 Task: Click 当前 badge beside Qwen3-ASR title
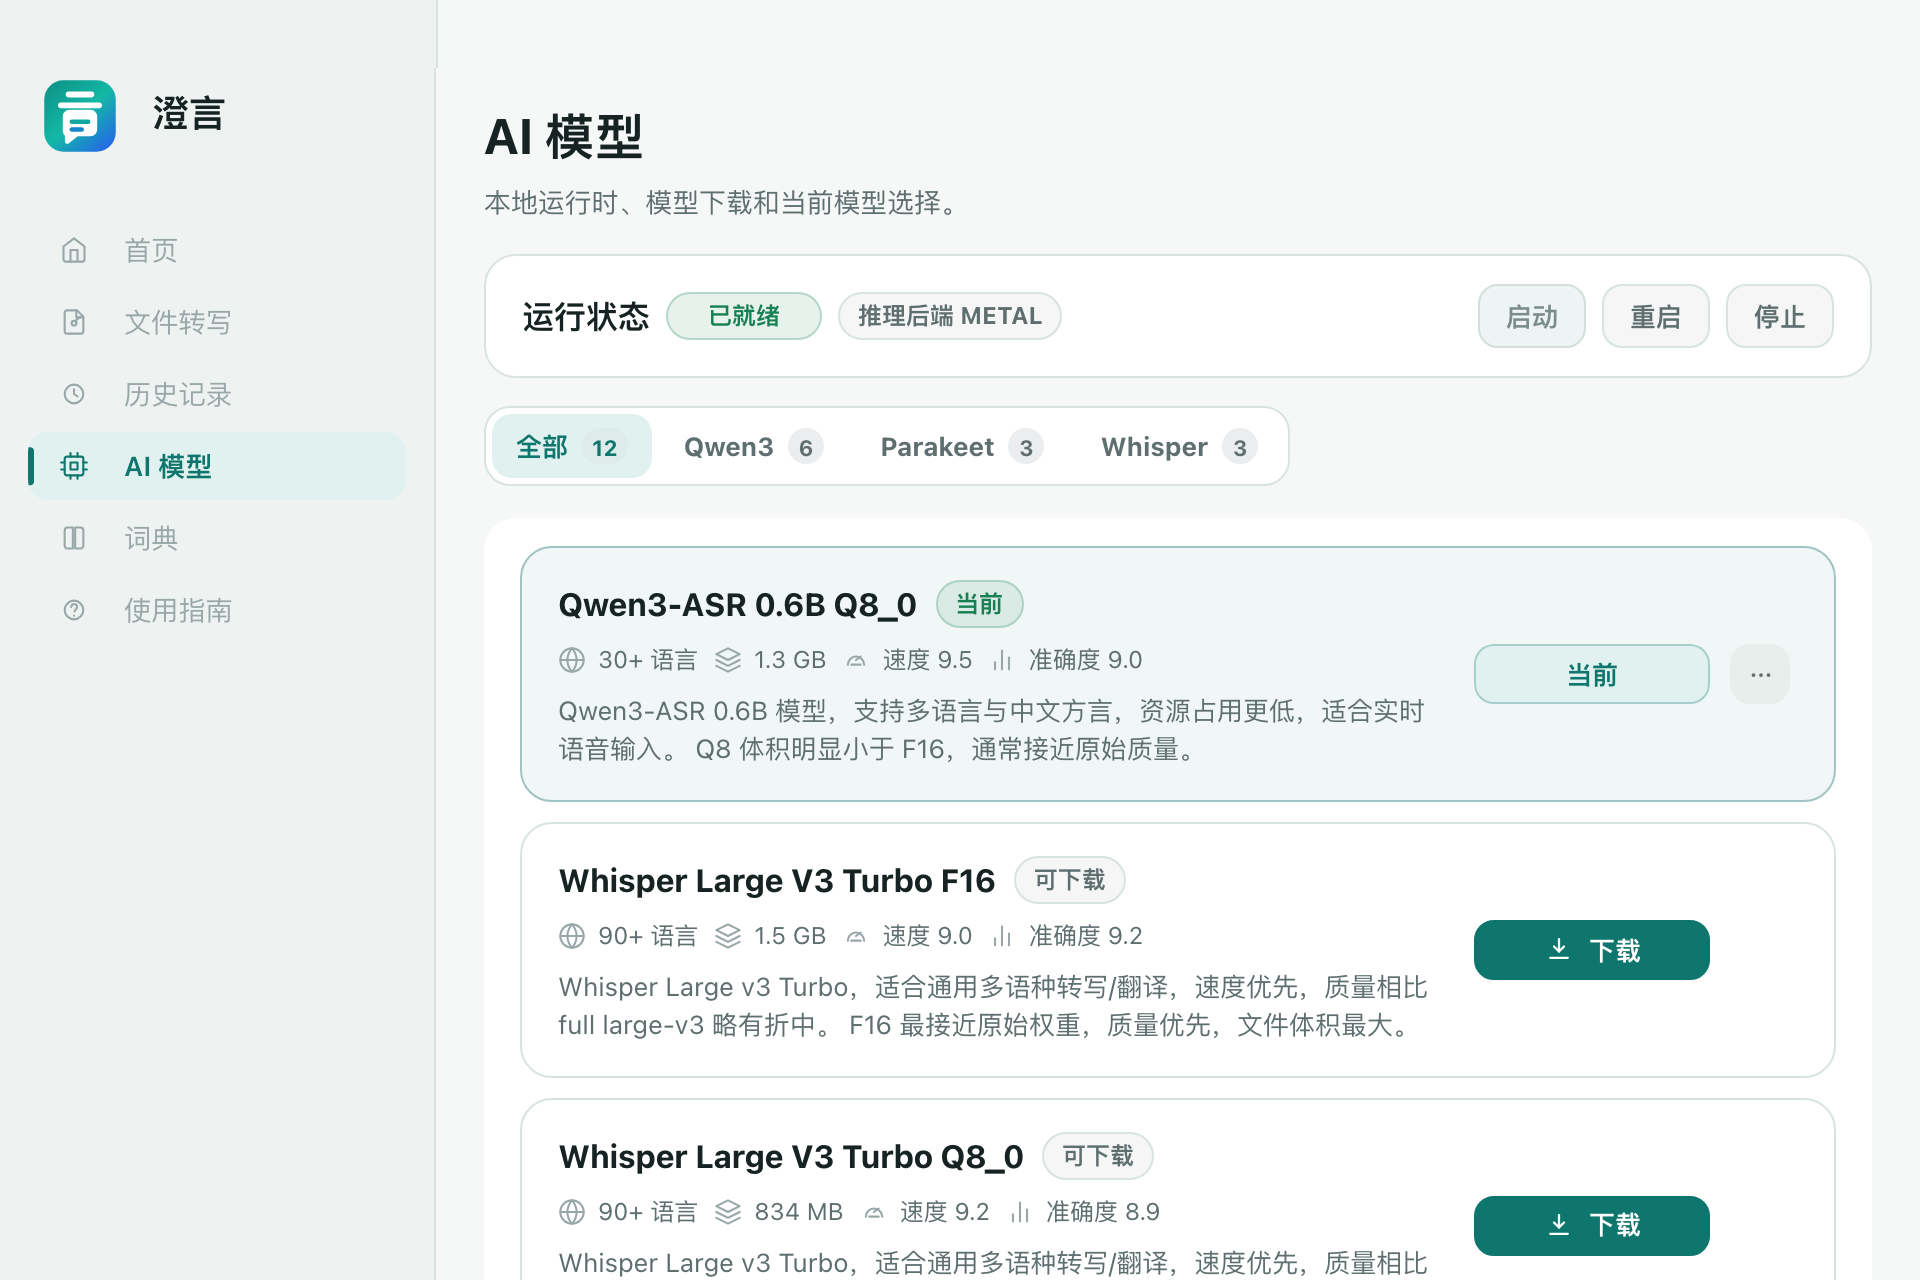(x=980, y=604)
